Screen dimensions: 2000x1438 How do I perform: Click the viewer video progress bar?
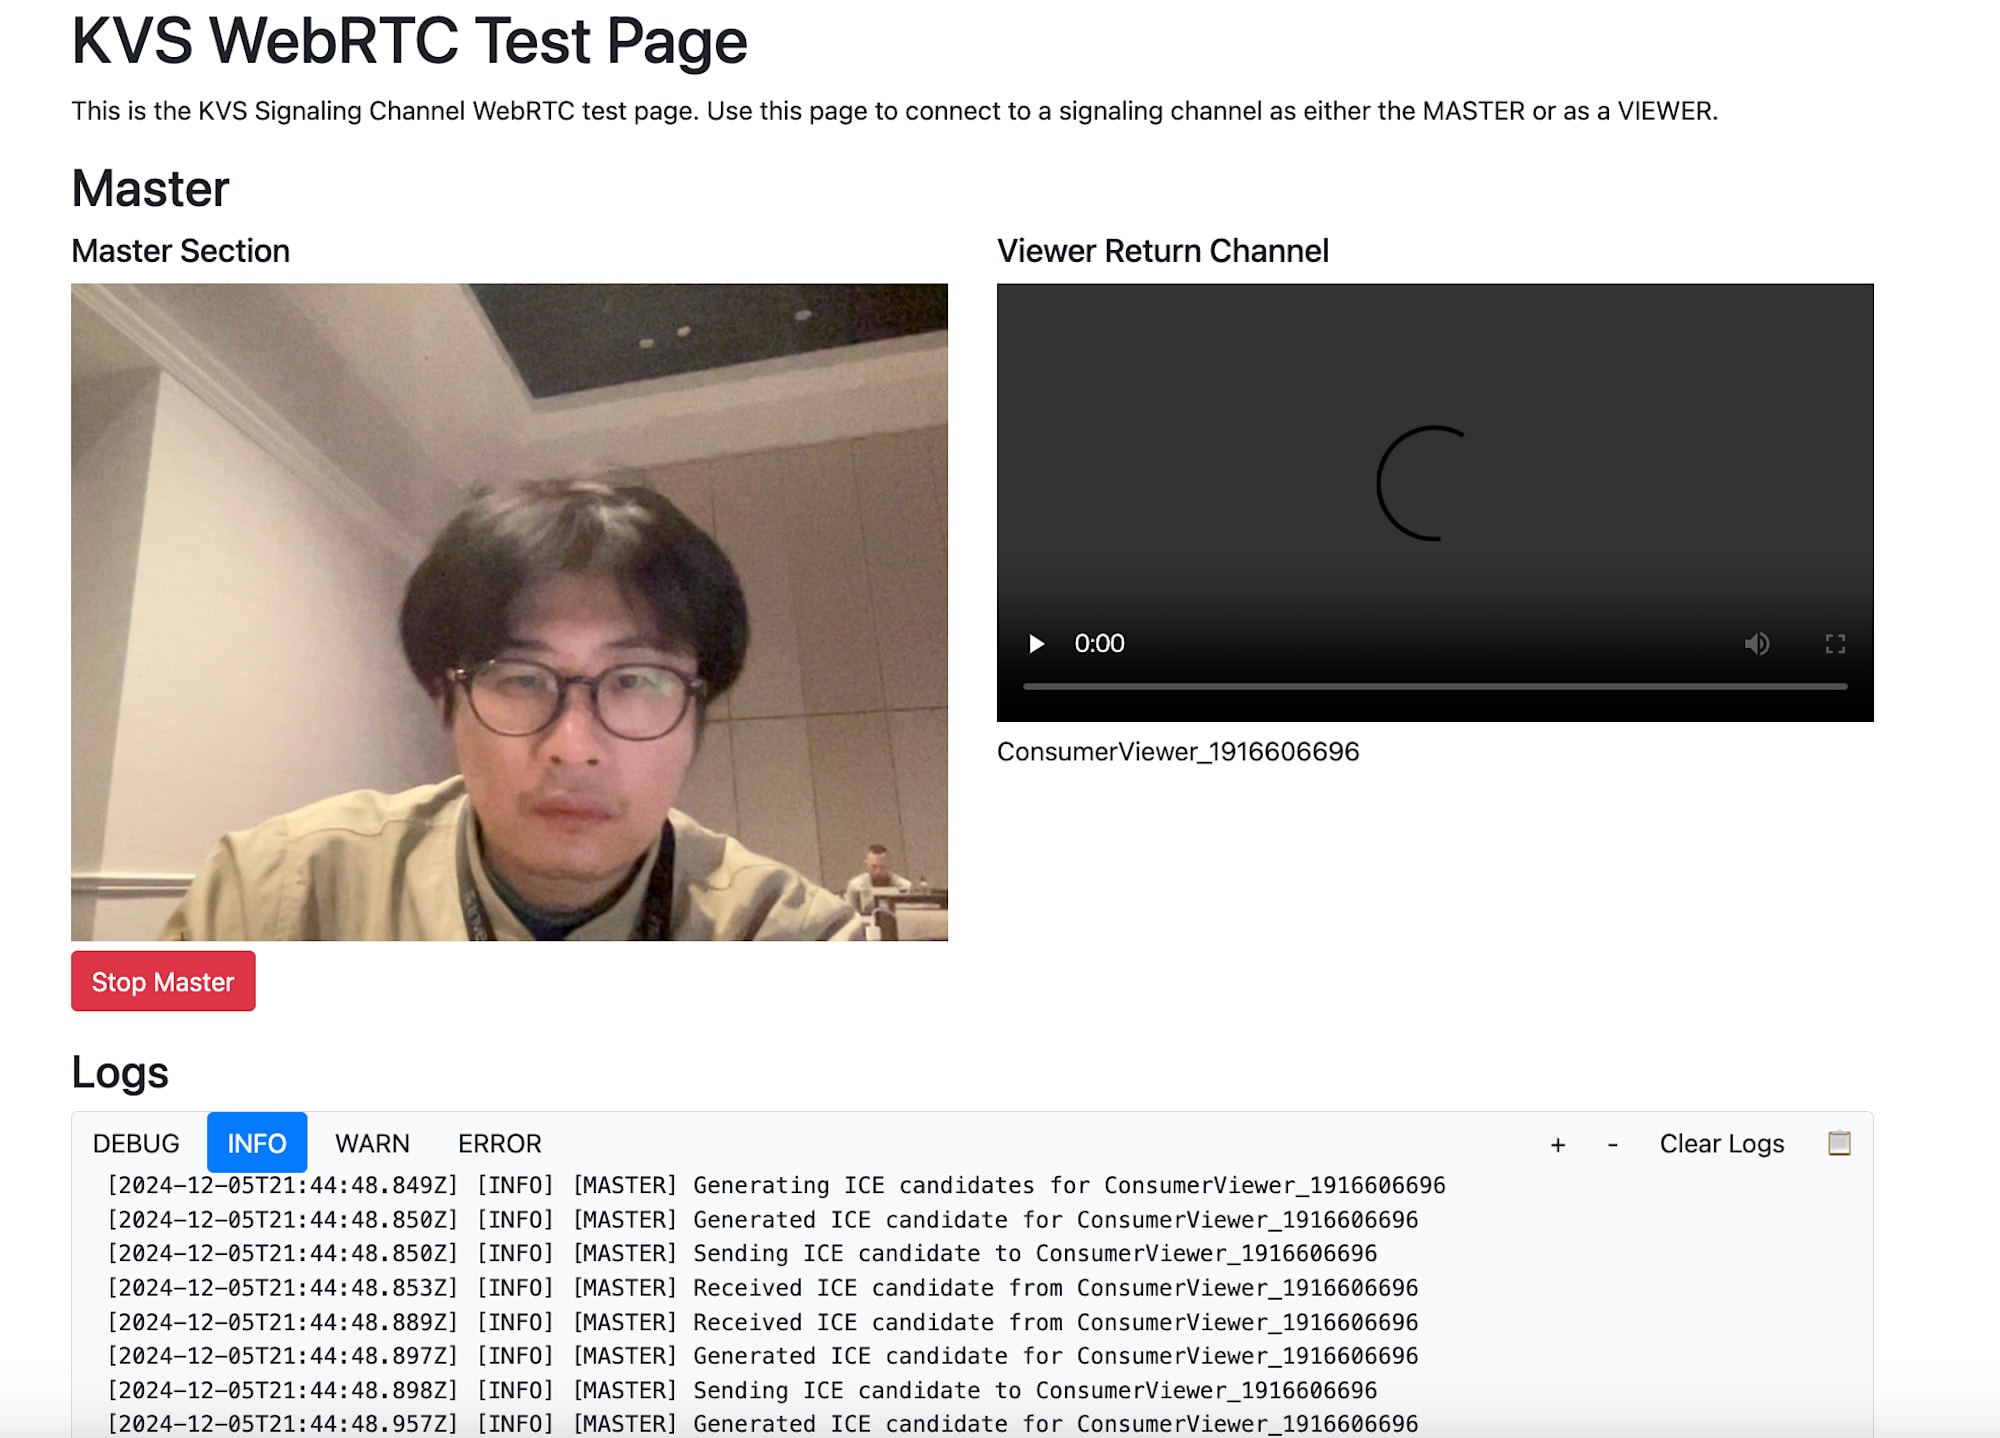click(1435, 686)
